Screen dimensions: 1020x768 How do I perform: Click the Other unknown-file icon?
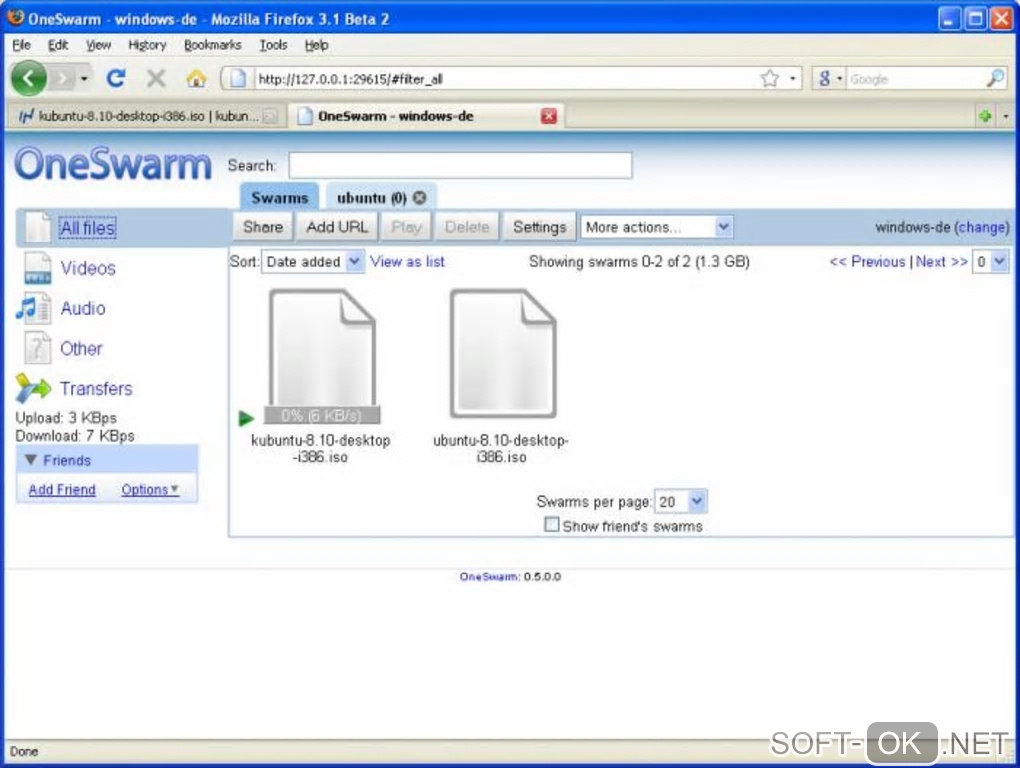[37, 348]
